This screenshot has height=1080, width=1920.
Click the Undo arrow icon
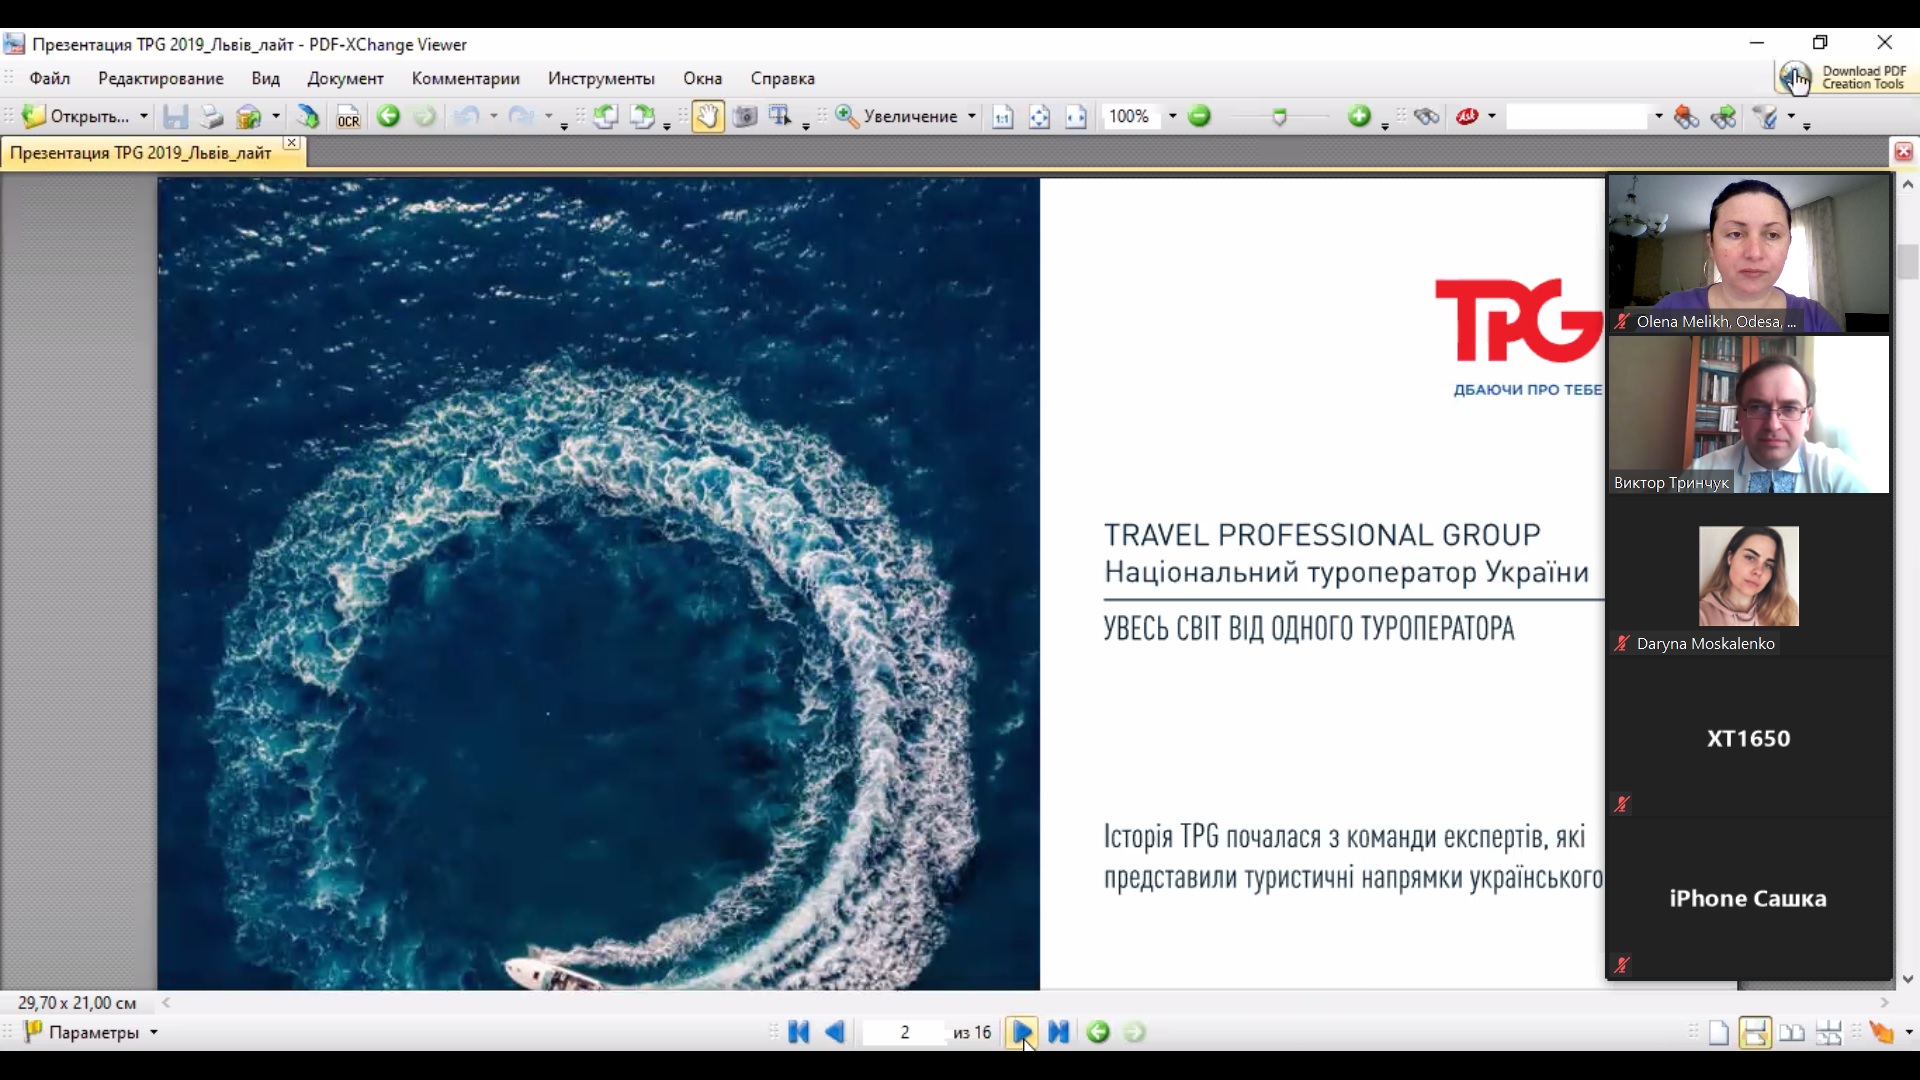pyautogui.click(x=466, y=116)
